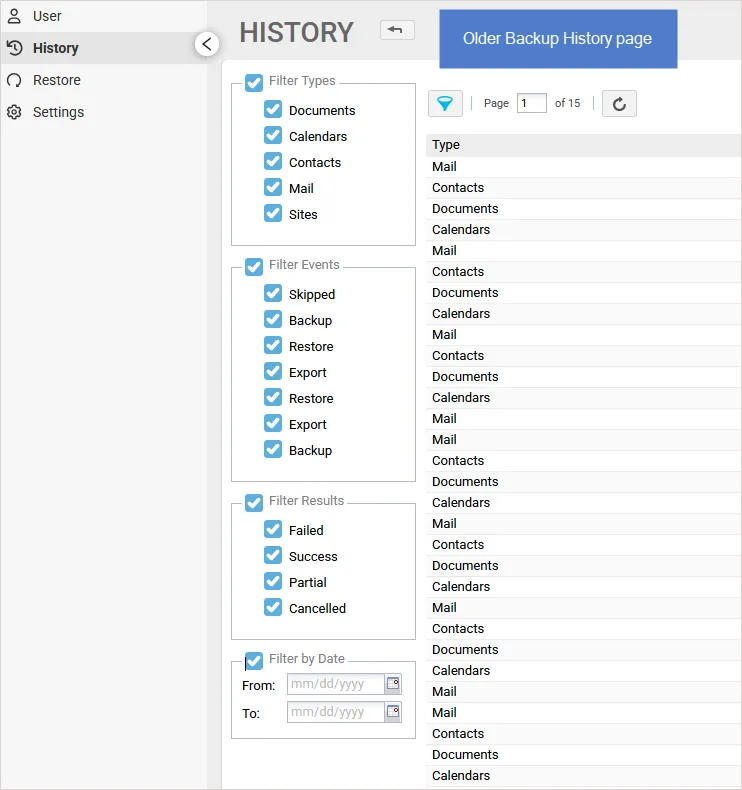
Task: Select History in the sidebar menu
Action: tap(55, 48)
